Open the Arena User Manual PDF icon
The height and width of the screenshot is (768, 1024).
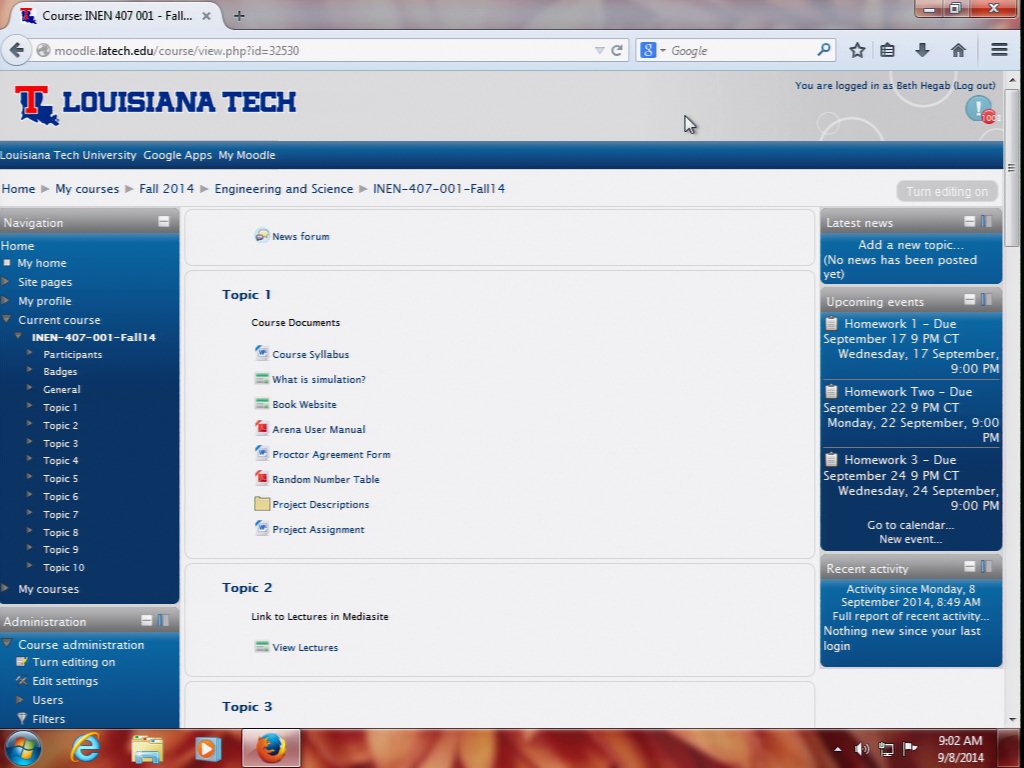click(262, 429)
